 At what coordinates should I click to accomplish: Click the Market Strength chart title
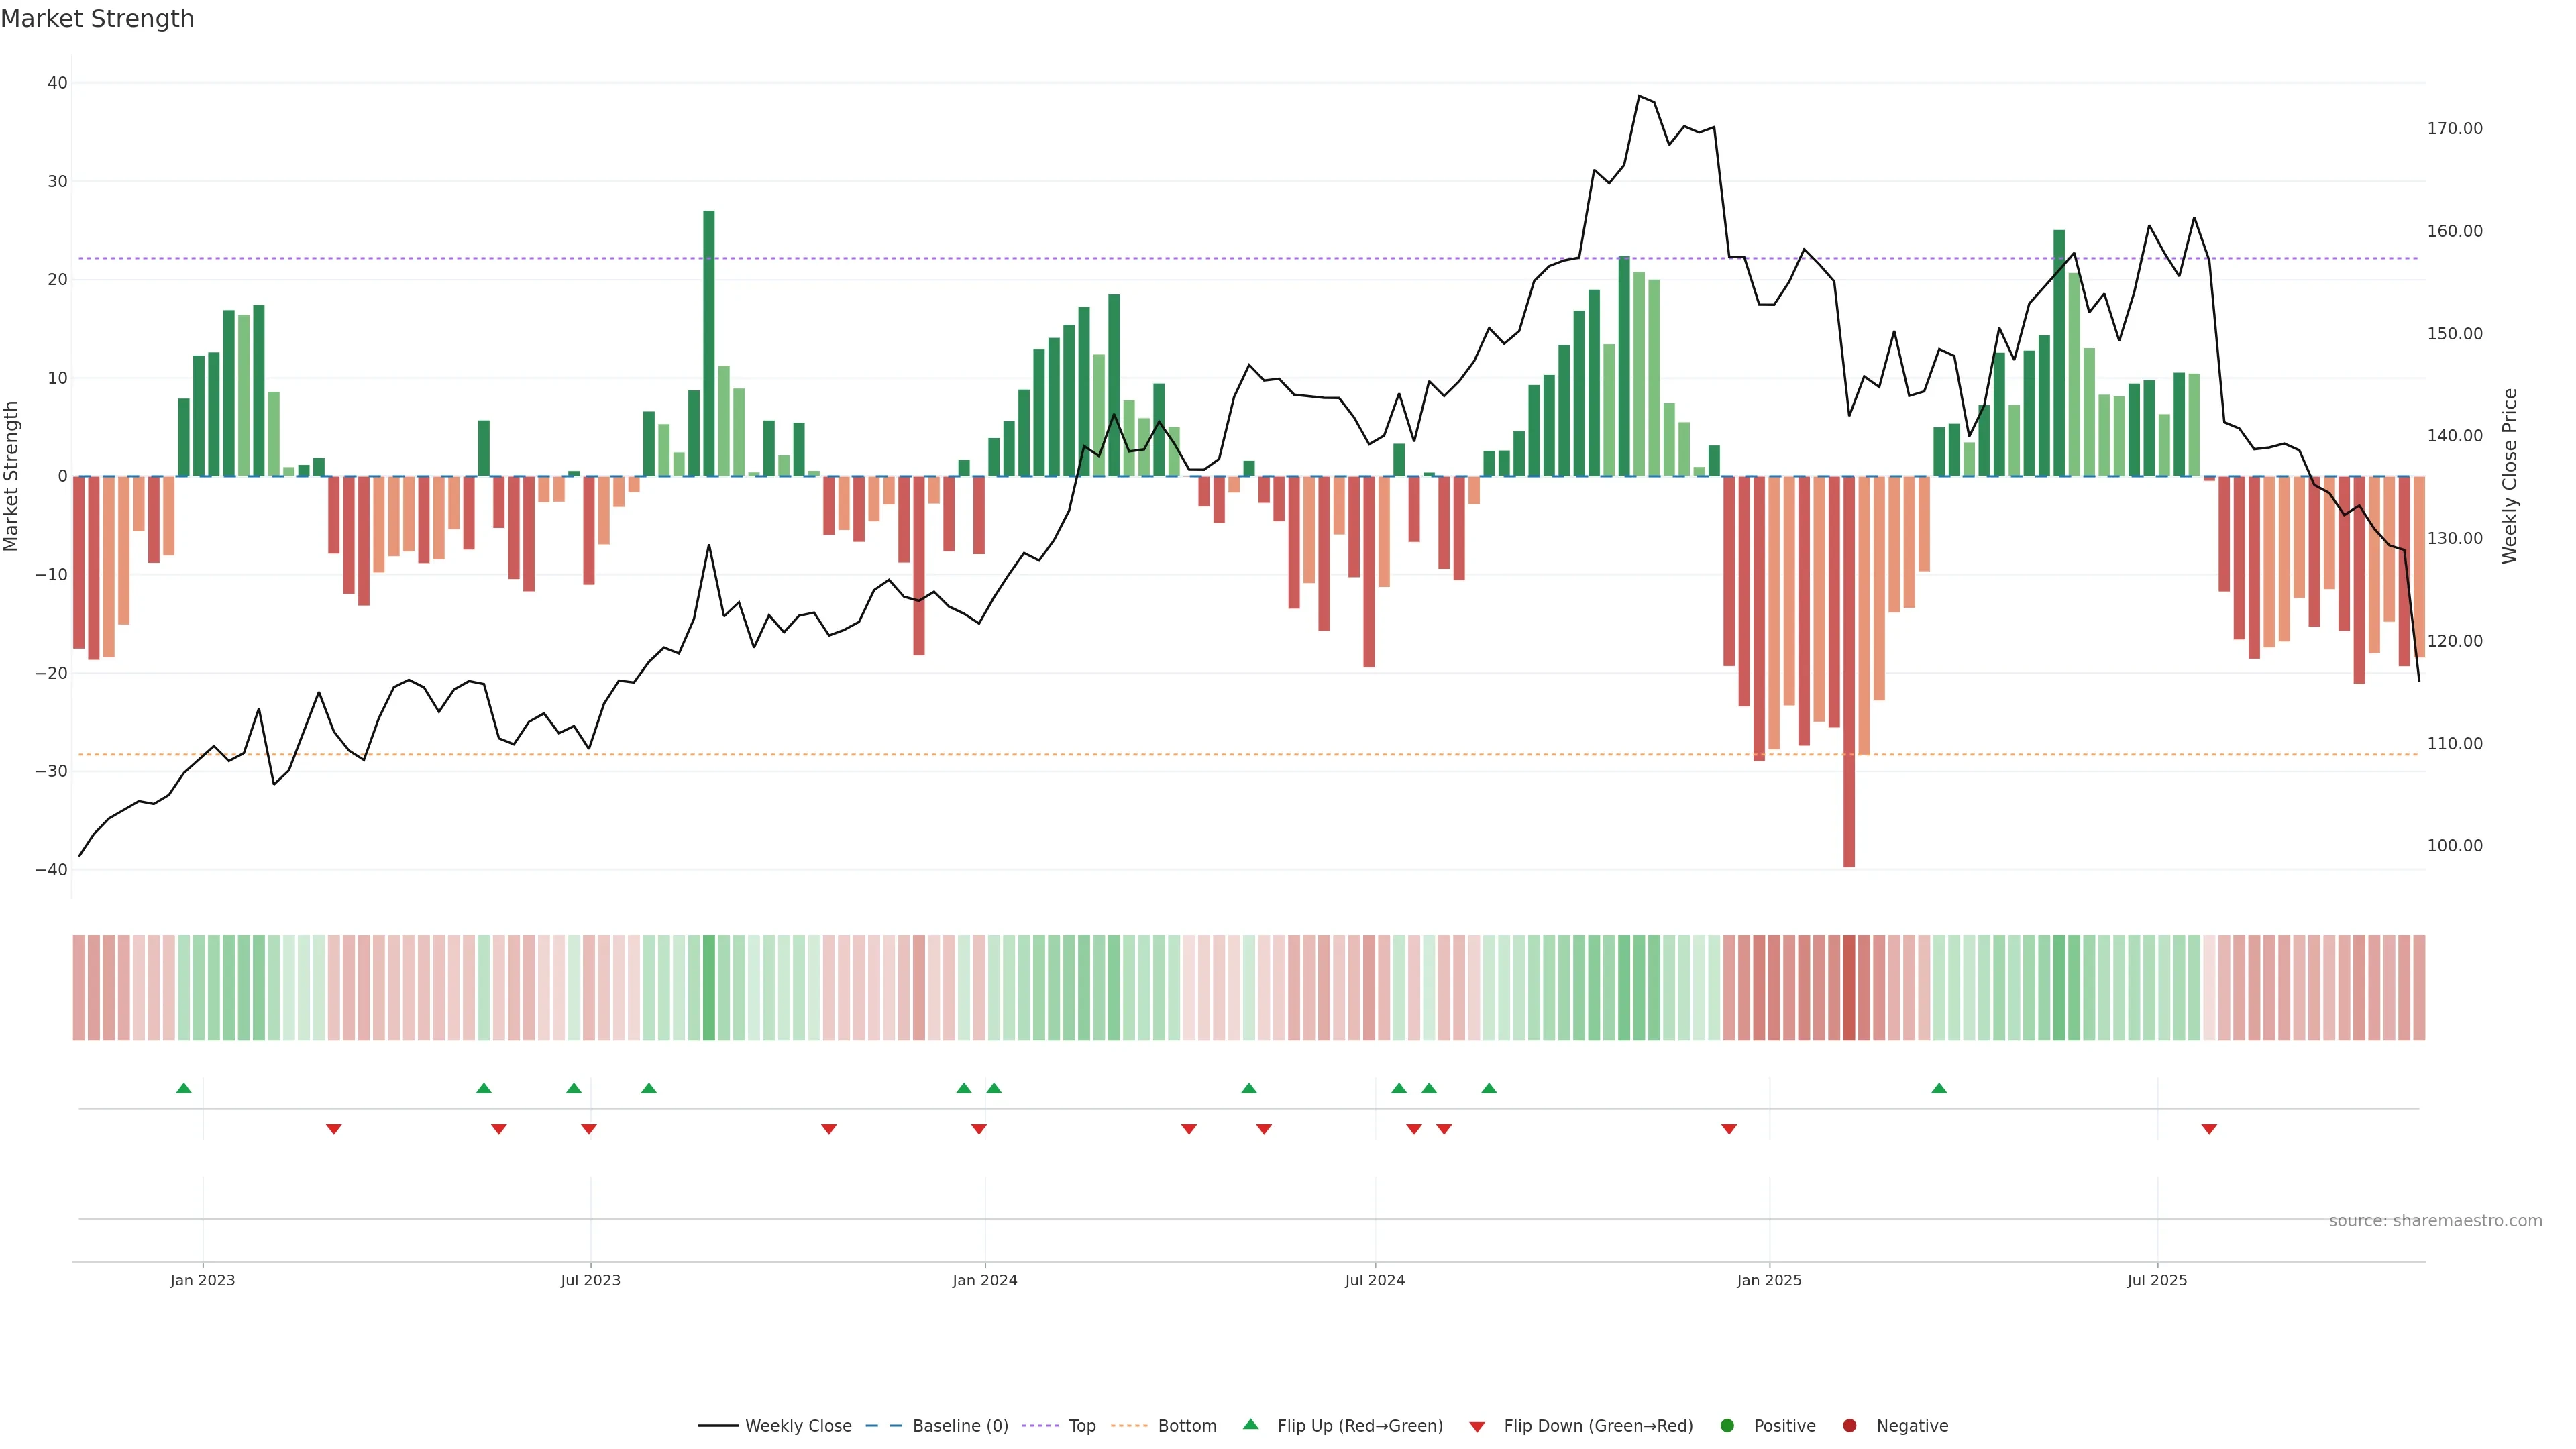click(97, 19)
